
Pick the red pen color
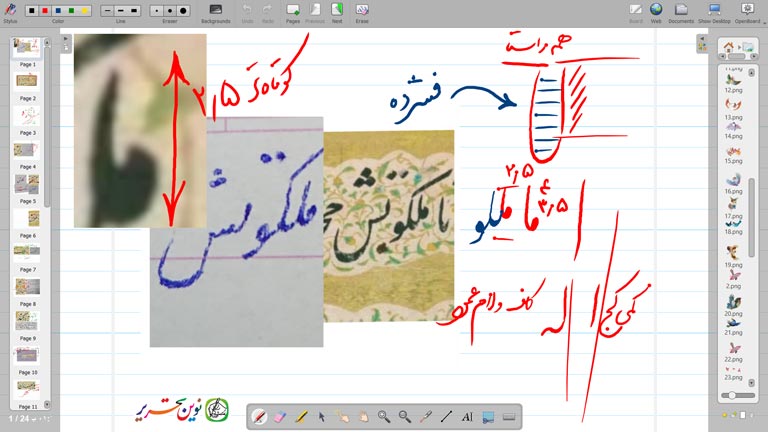tap(47, 10)
